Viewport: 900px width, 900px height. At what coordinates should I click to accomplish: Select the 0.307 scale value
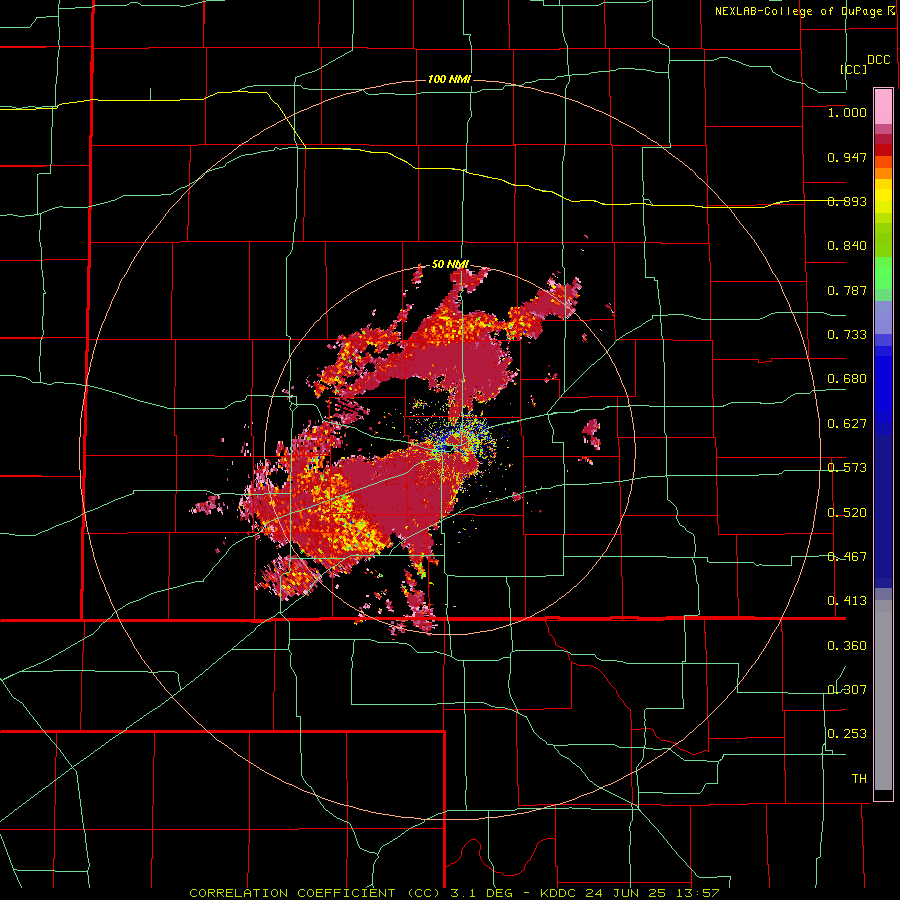pos(847,689)
